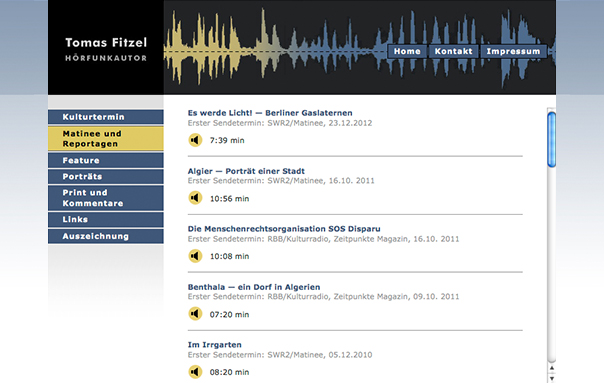Play the SOS Disparu report audio
Screen dimensions: 604x383
pyautogui.click(x=195, y=256)
